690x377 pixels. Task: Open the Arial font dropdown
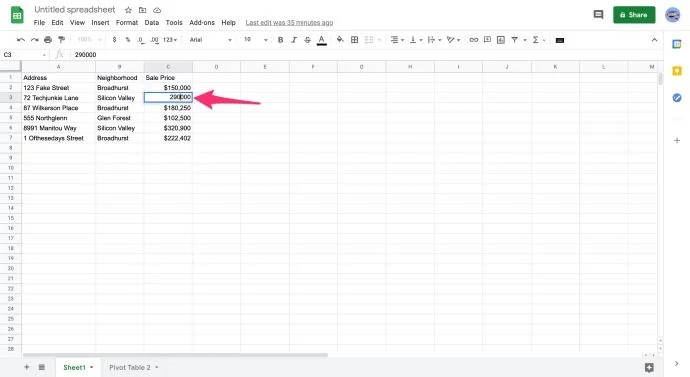pos(210,40)
